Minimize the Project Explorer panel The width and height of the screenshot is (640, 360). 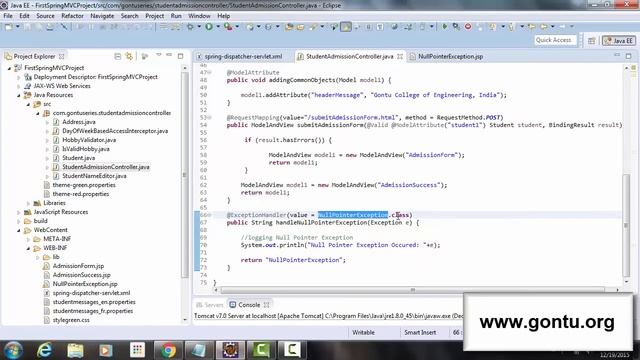coord(169,56)
